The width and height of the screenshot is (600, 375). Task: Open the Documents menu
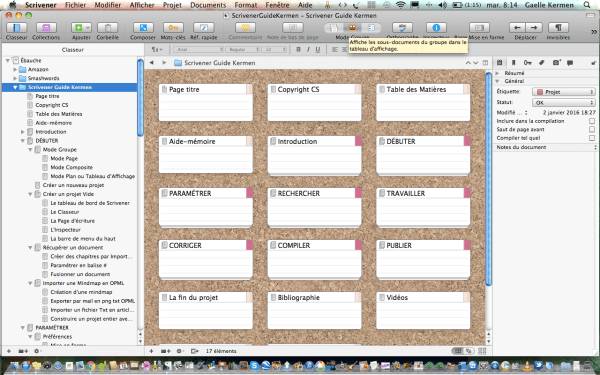coord(208,5)
